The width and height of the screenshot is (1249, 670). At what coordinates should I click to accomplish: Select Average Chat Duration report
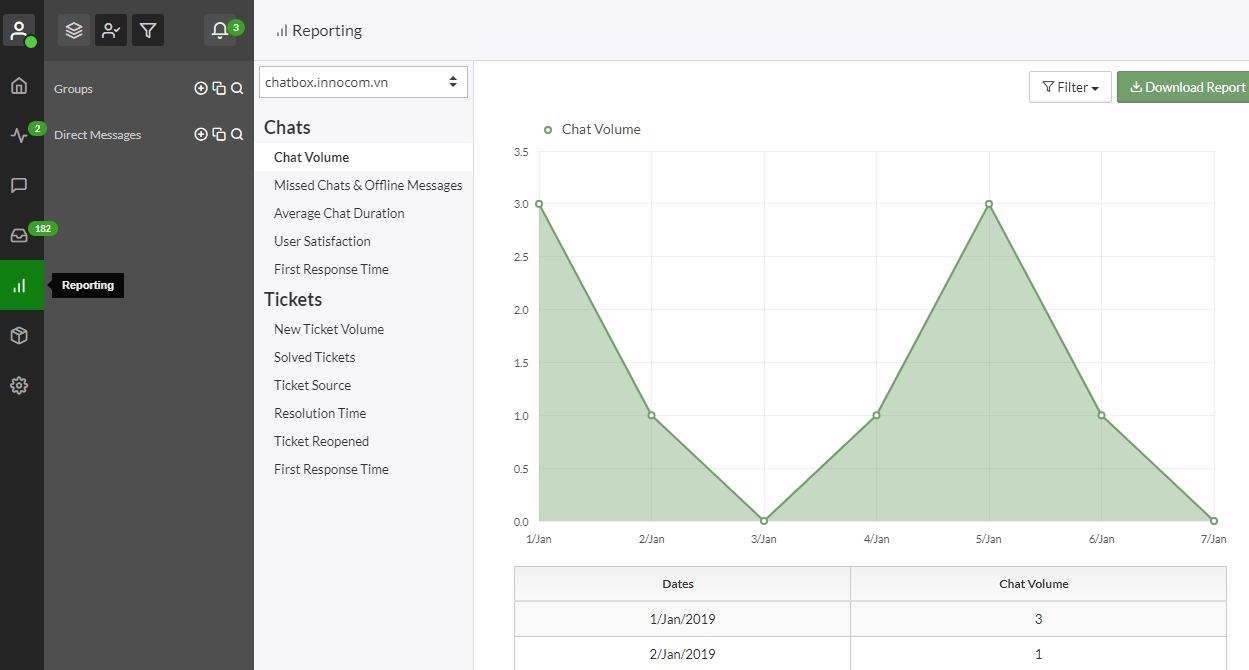click(x=339, y=213)
